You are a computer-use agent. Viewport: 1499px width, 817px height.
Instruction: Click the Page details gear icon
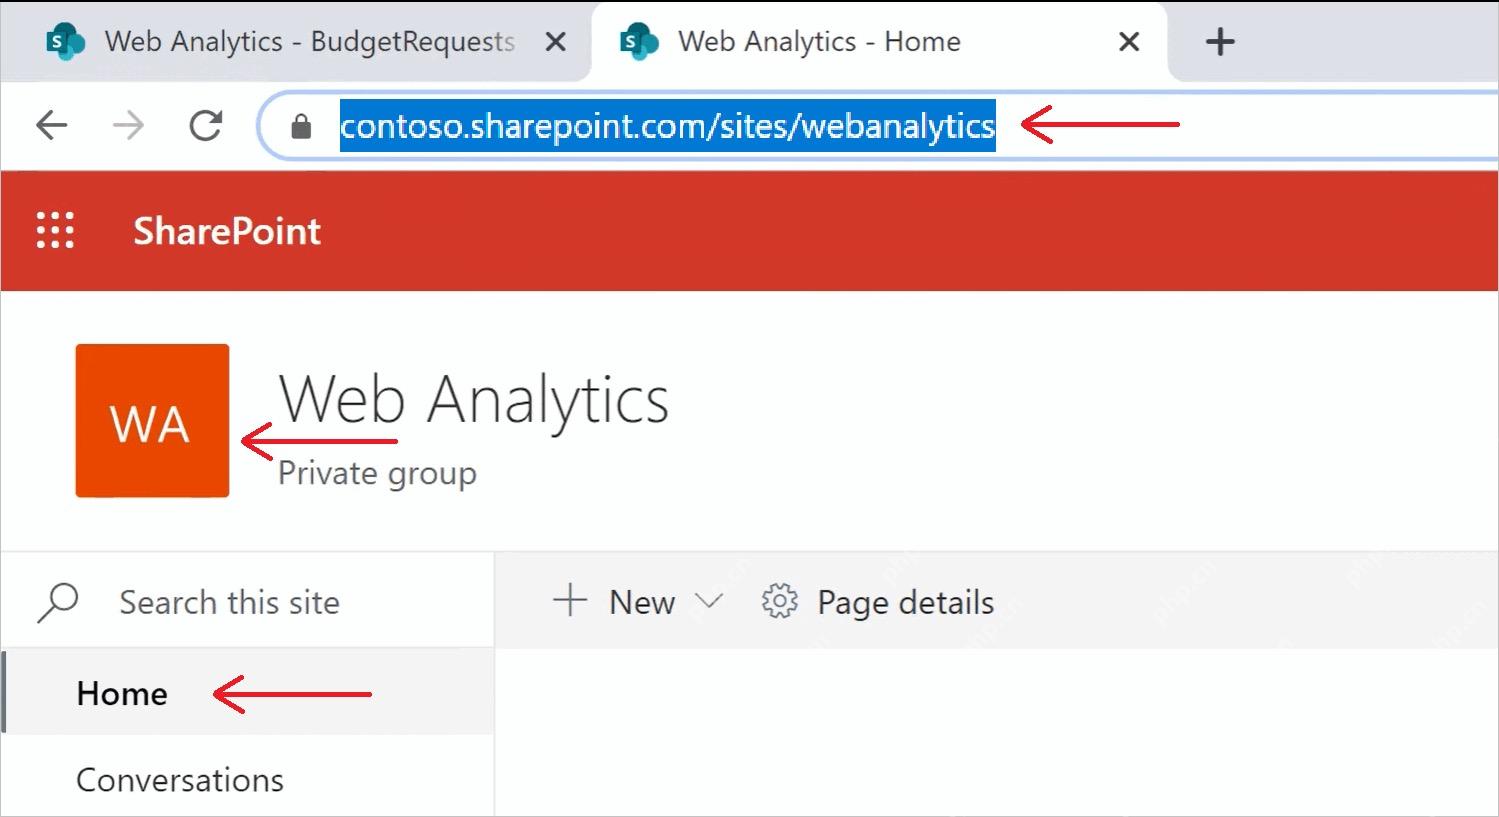pos(780,602)
